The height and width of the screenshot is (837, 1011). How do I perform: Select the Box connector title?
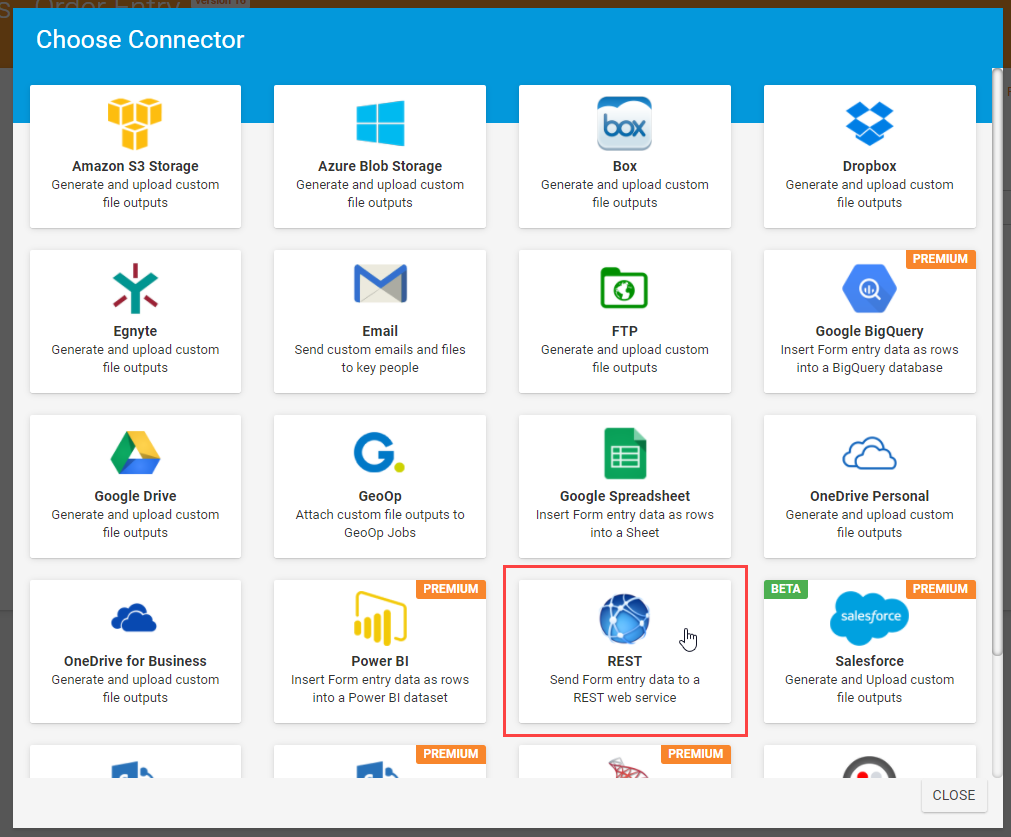click(624, 166)
